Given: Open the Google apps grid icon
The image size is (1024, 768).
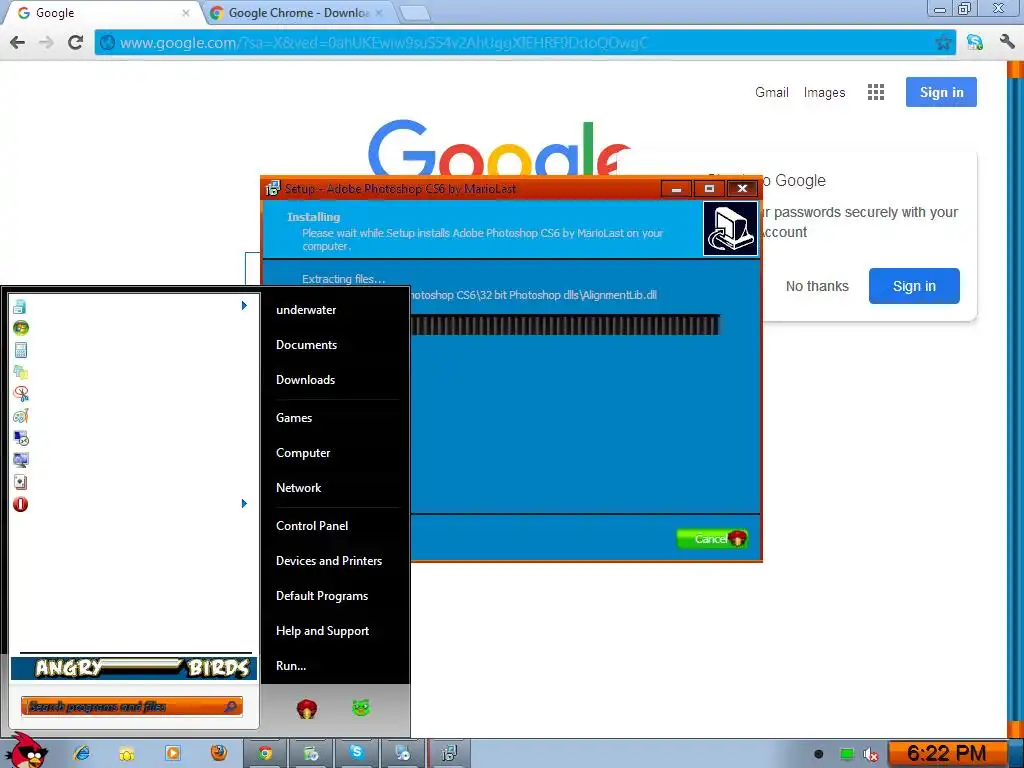Looking at the screenshot, I should [x=876, y=92].
